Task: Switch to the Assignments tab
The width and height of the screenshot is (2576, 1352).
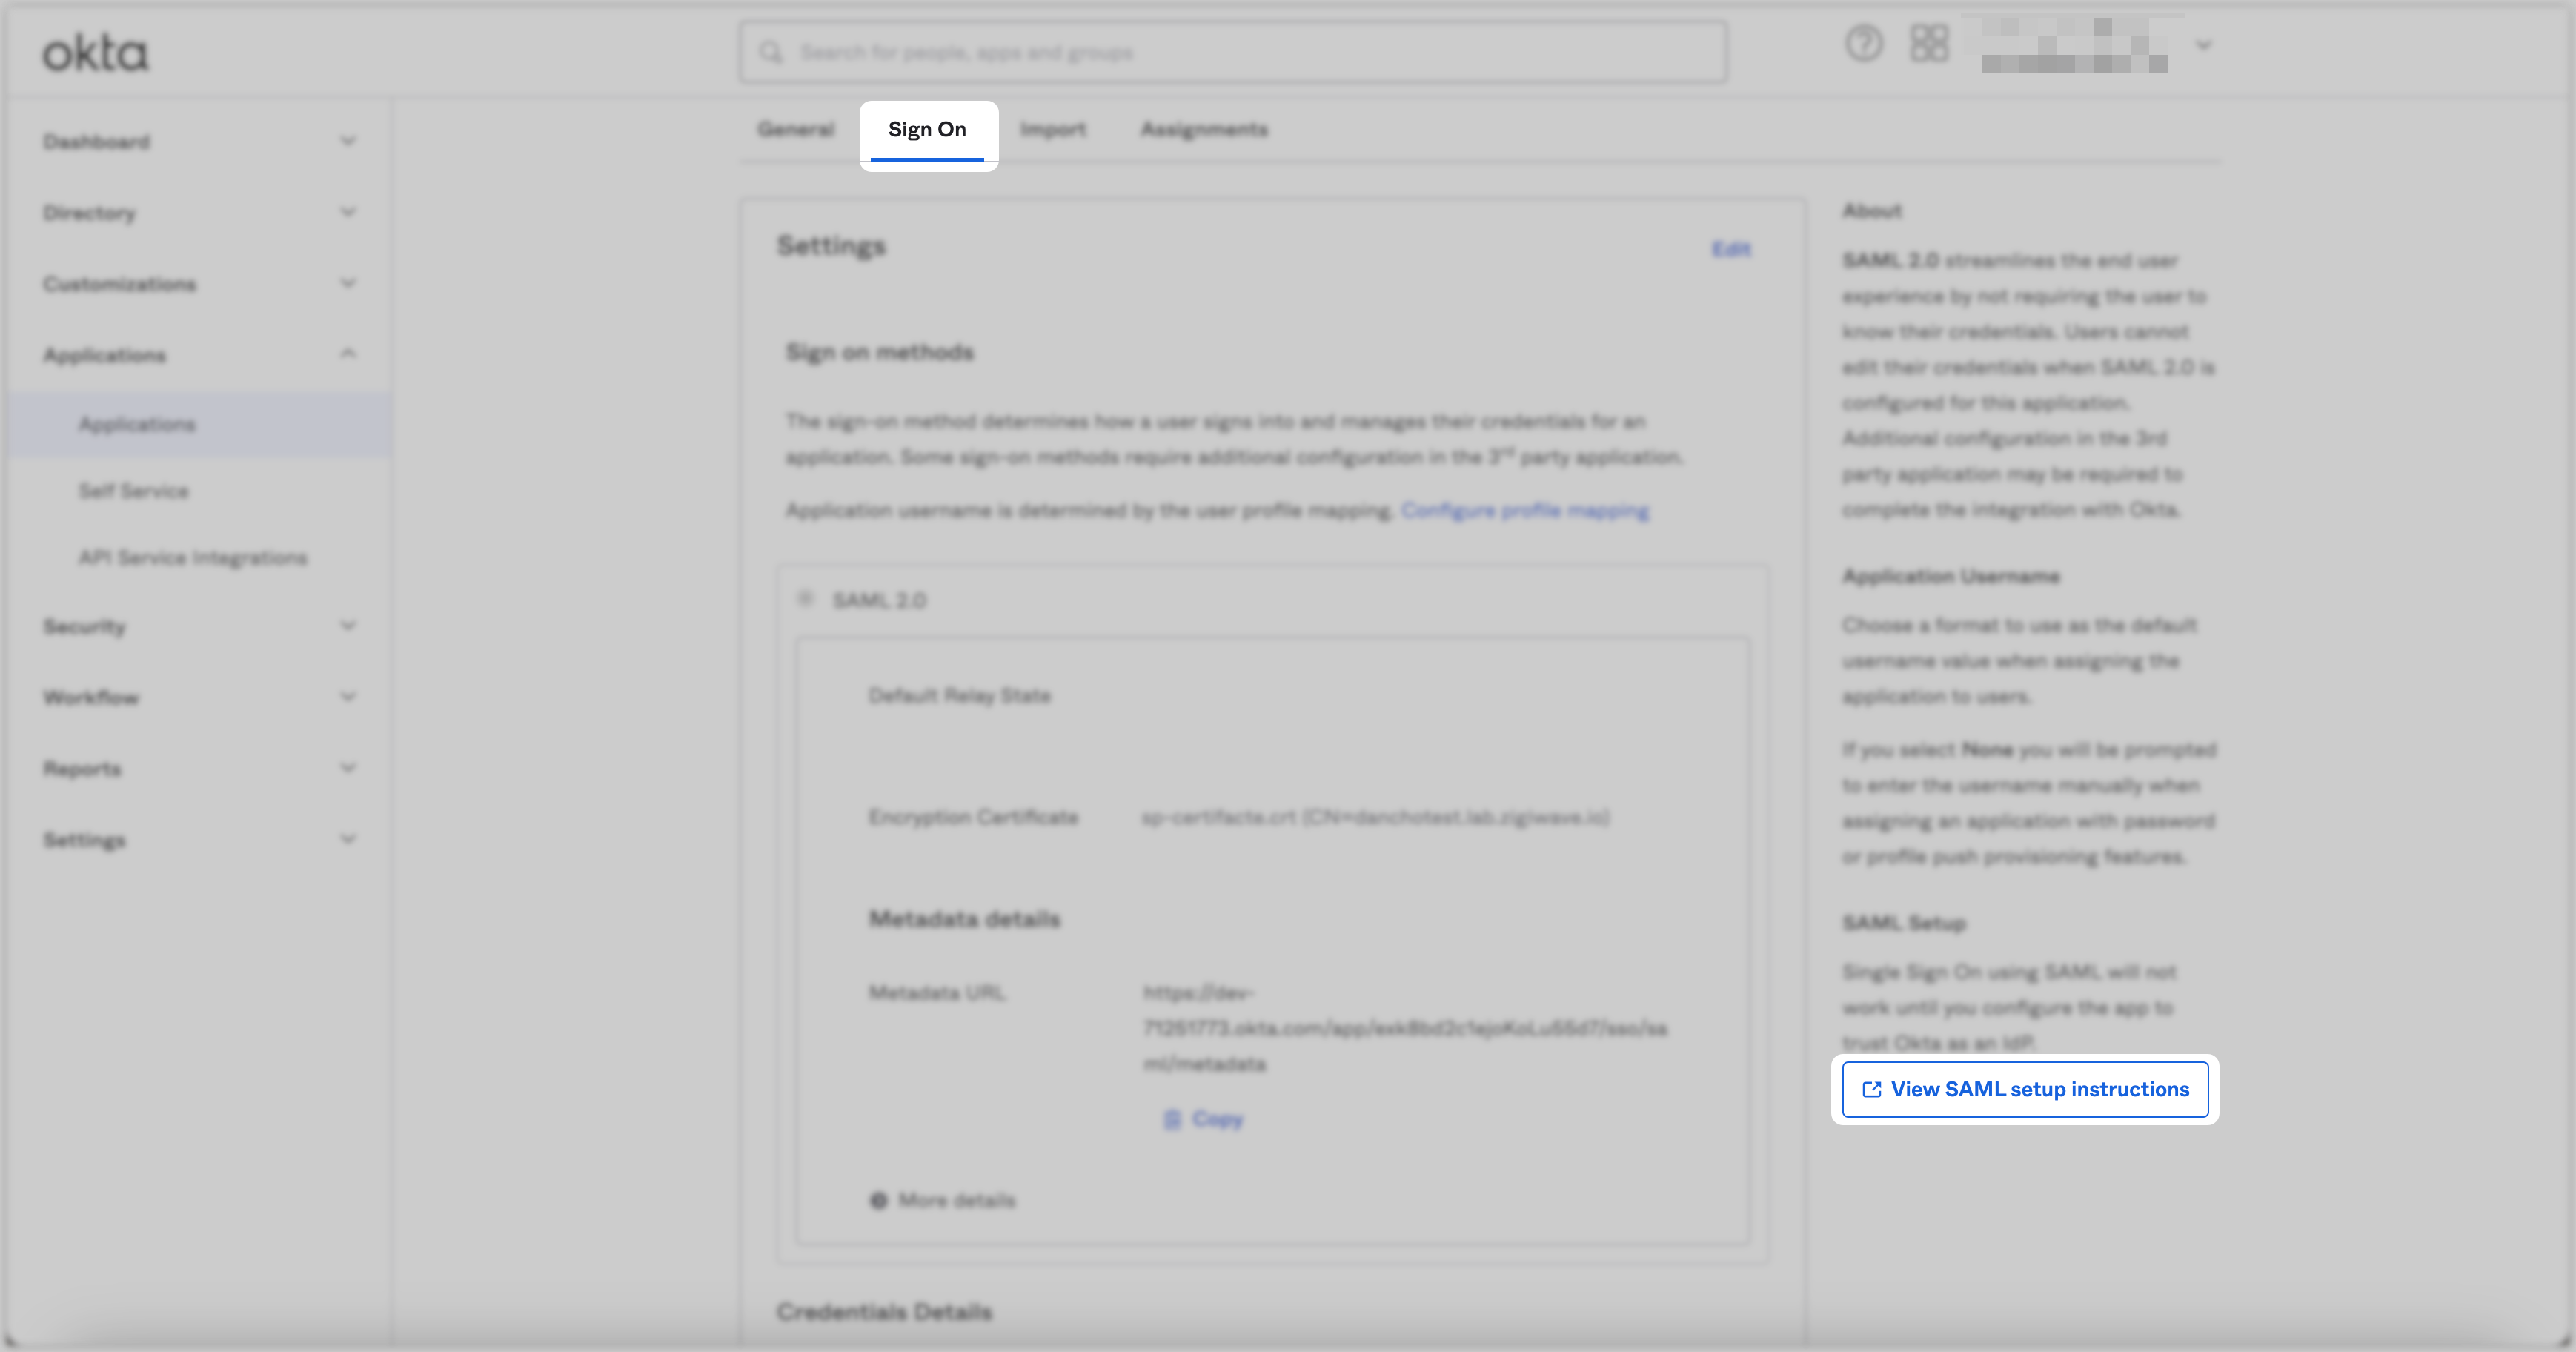Action: click(1204, 130)
